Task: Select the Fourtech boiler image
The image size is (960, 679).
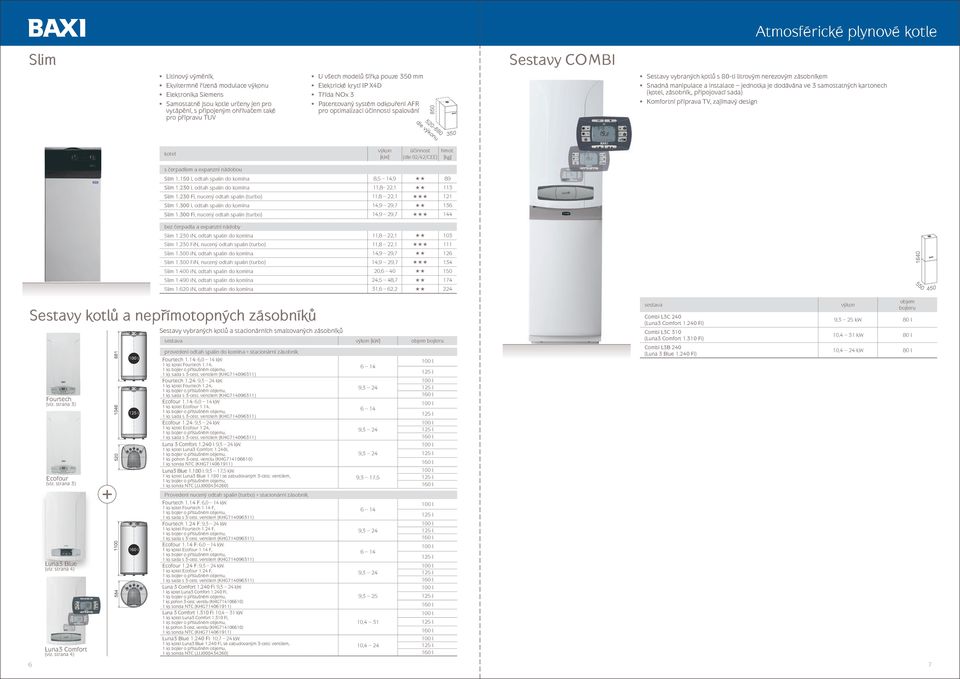Action: coord(63,364)
